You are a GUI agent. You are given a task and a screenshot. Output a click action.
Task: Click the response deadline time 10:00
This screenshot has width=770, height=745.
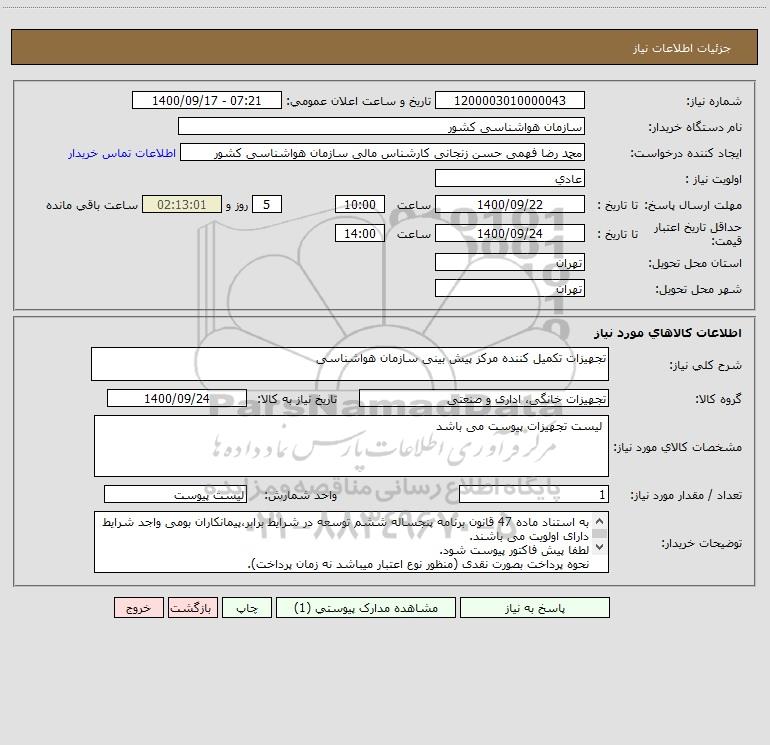coord(359,204)
